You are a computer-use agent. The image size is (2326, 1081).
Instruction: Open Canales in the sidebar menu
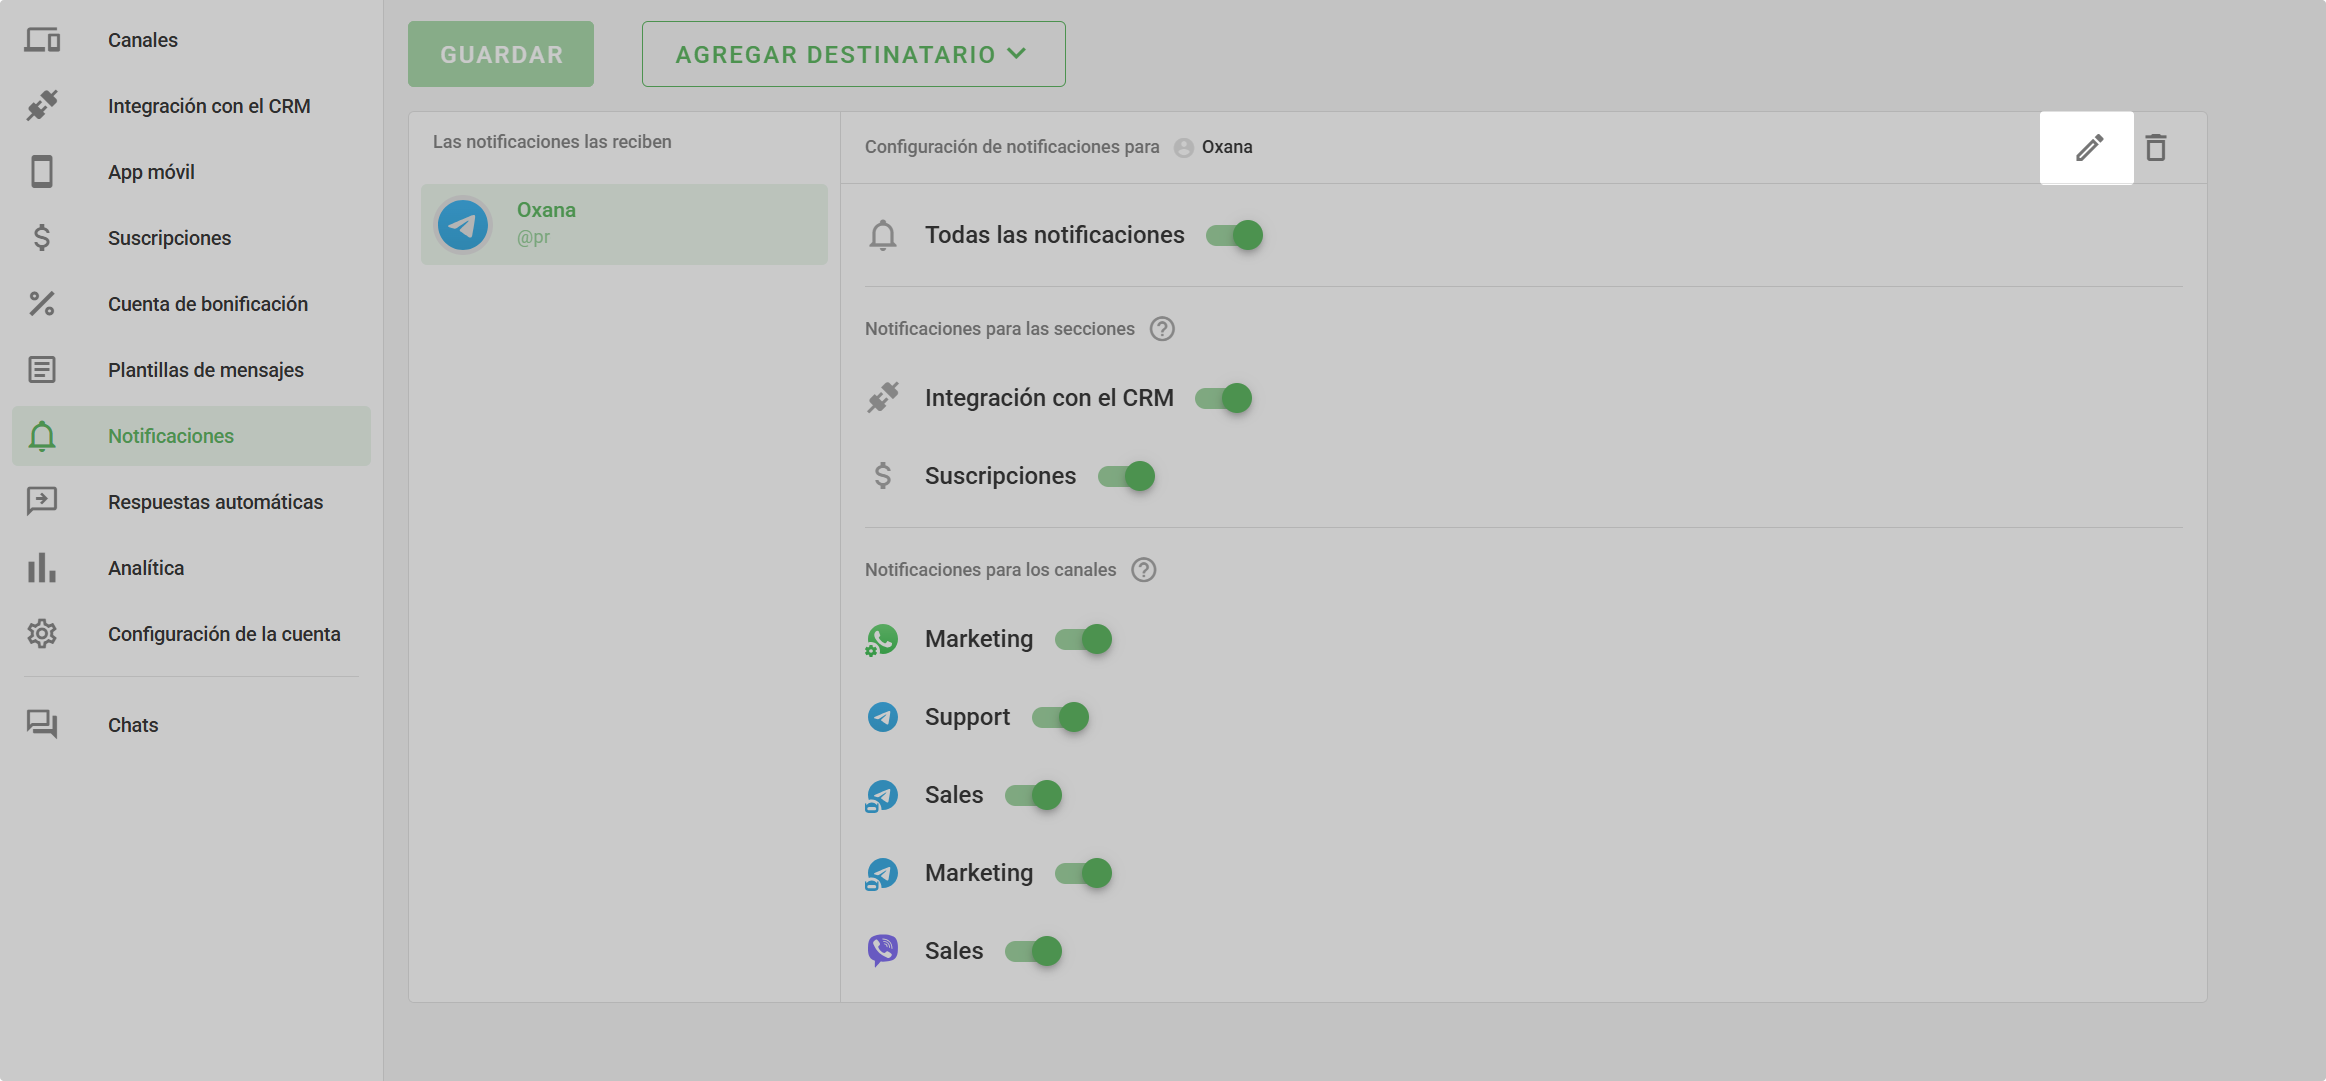click(191, 40)
